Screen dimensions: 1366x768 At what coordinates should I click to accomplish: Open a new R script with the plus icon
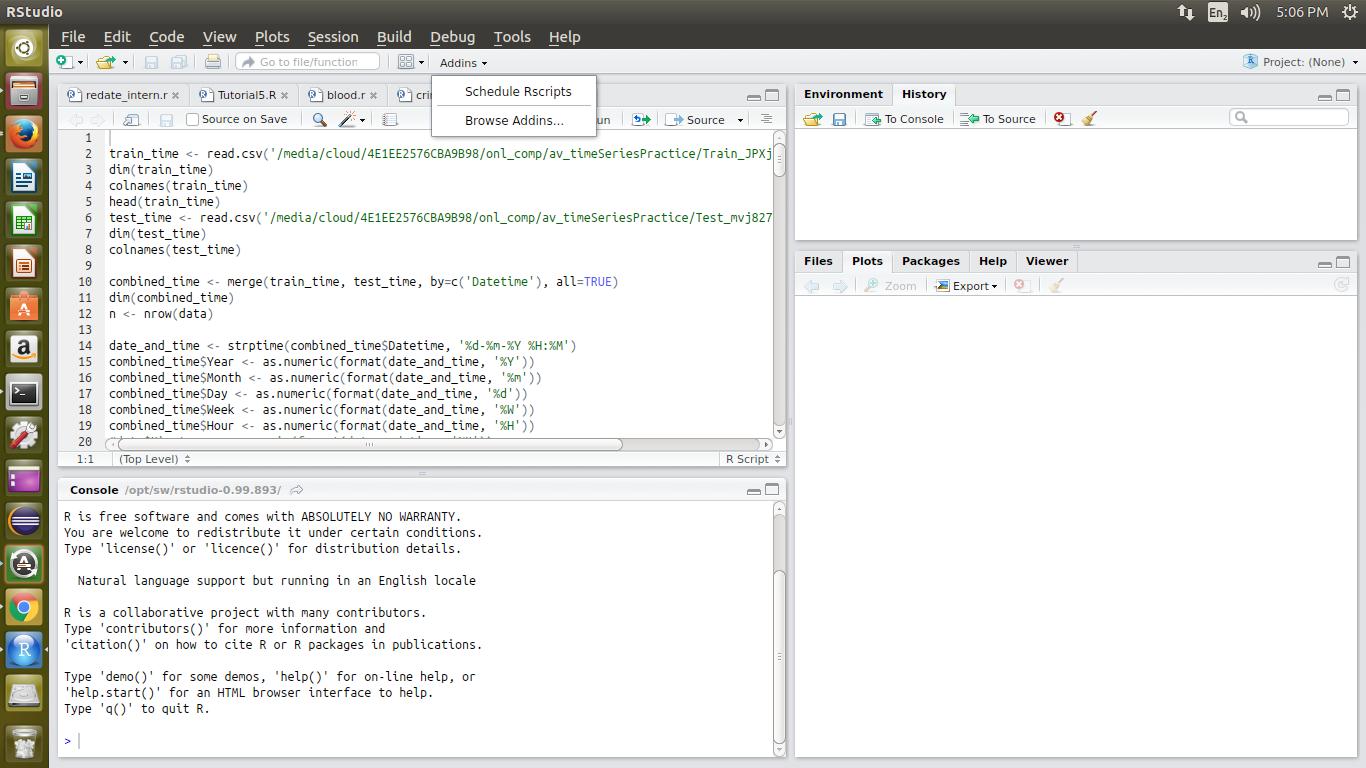click(x=63, y=61)
